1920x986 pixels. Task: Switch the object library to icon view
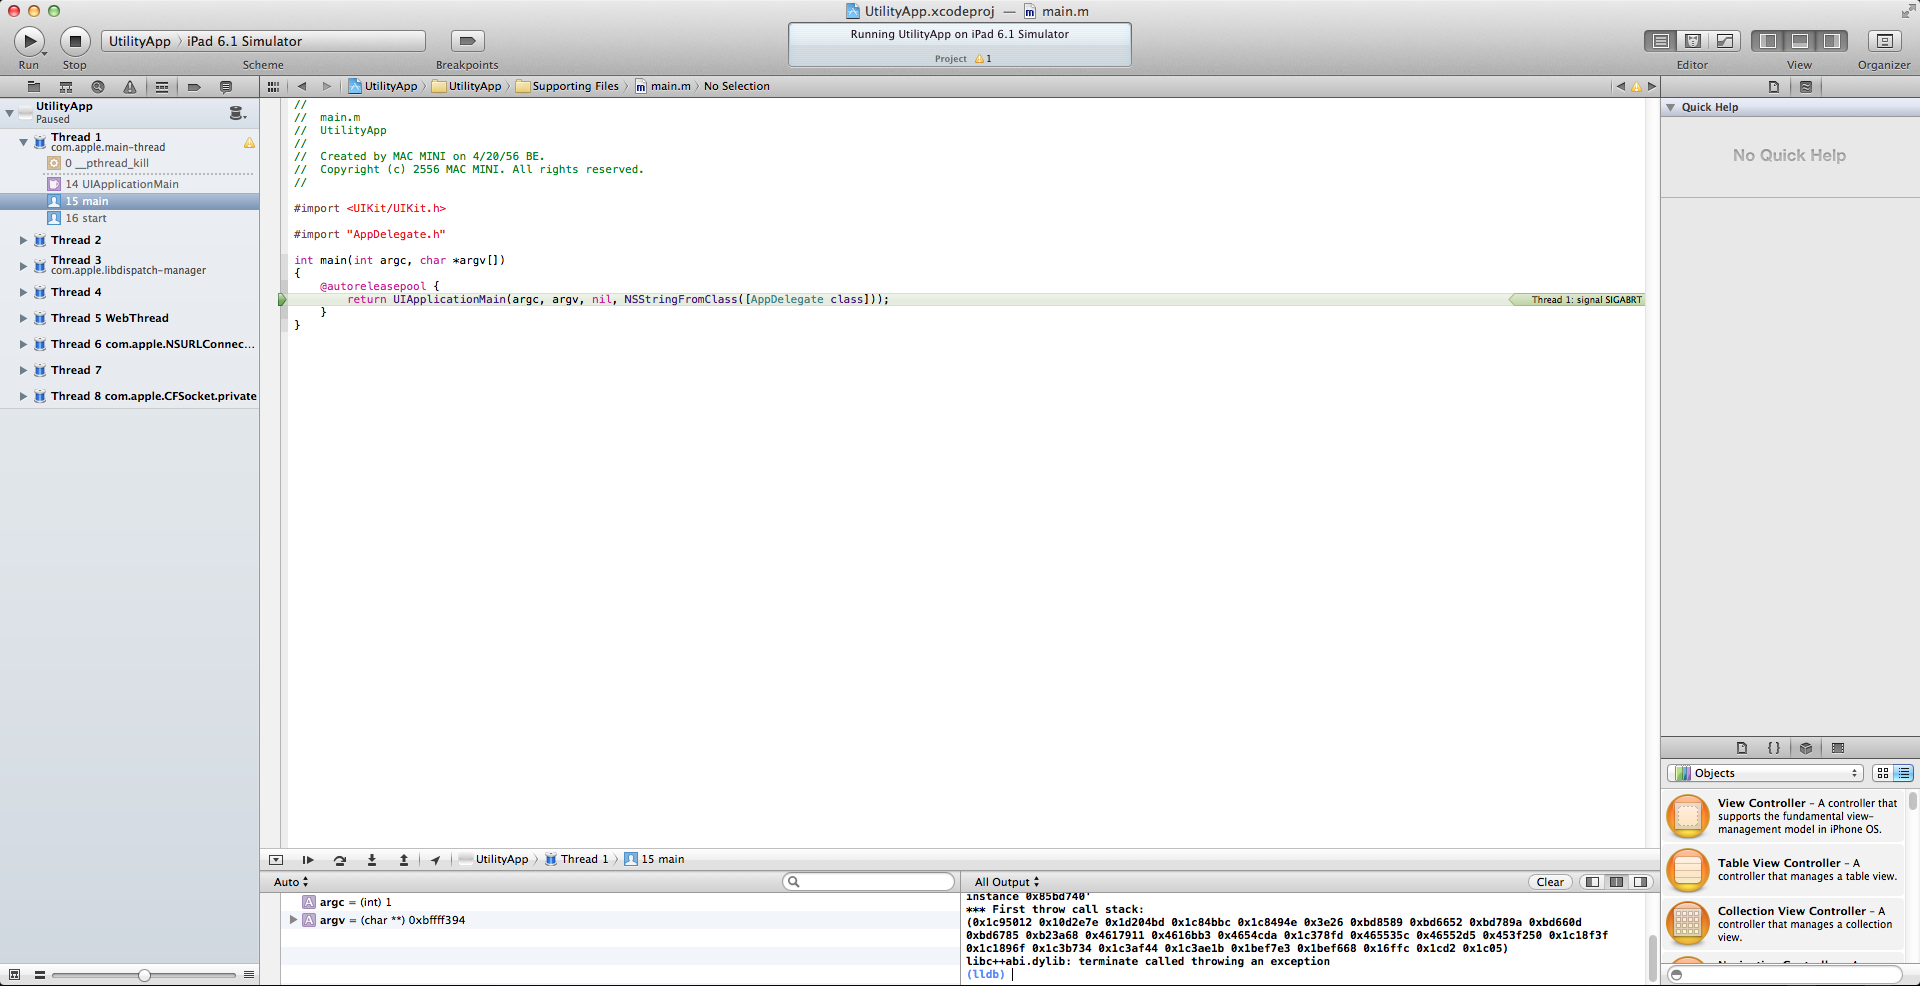pos(1882,773)
